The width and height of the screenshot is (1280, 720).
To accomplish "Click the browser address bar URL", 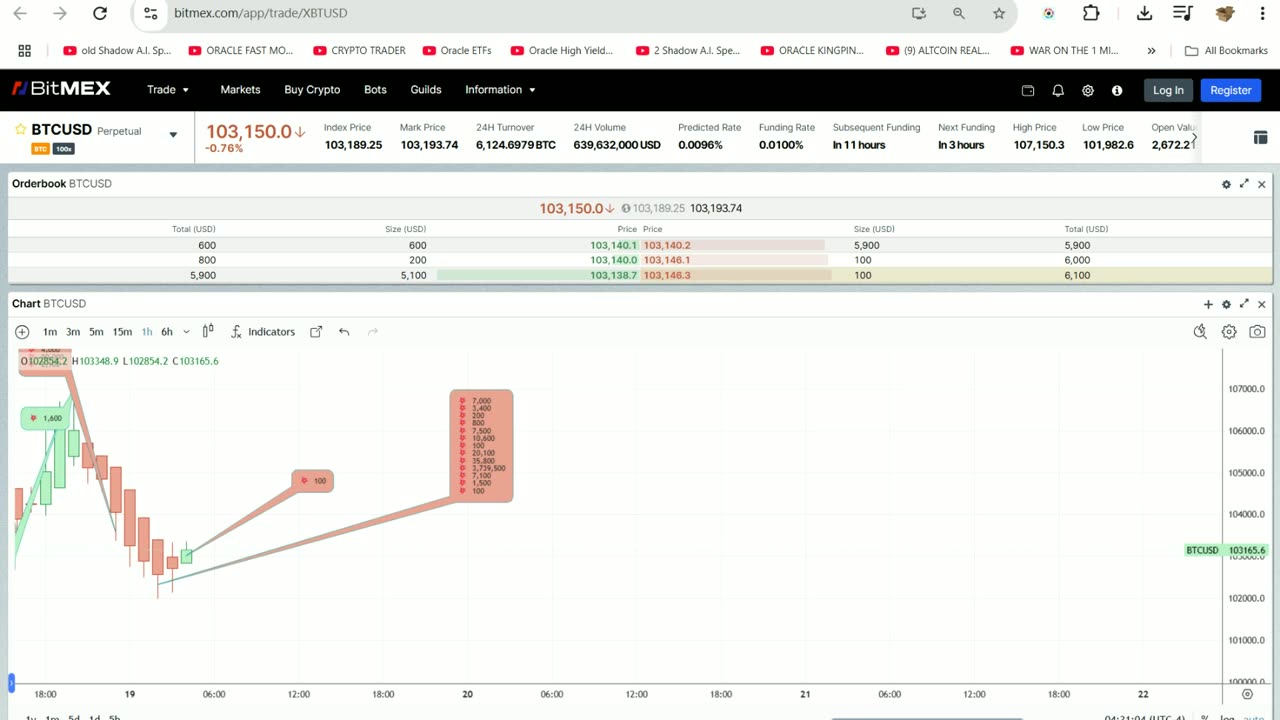I will 261,13.
